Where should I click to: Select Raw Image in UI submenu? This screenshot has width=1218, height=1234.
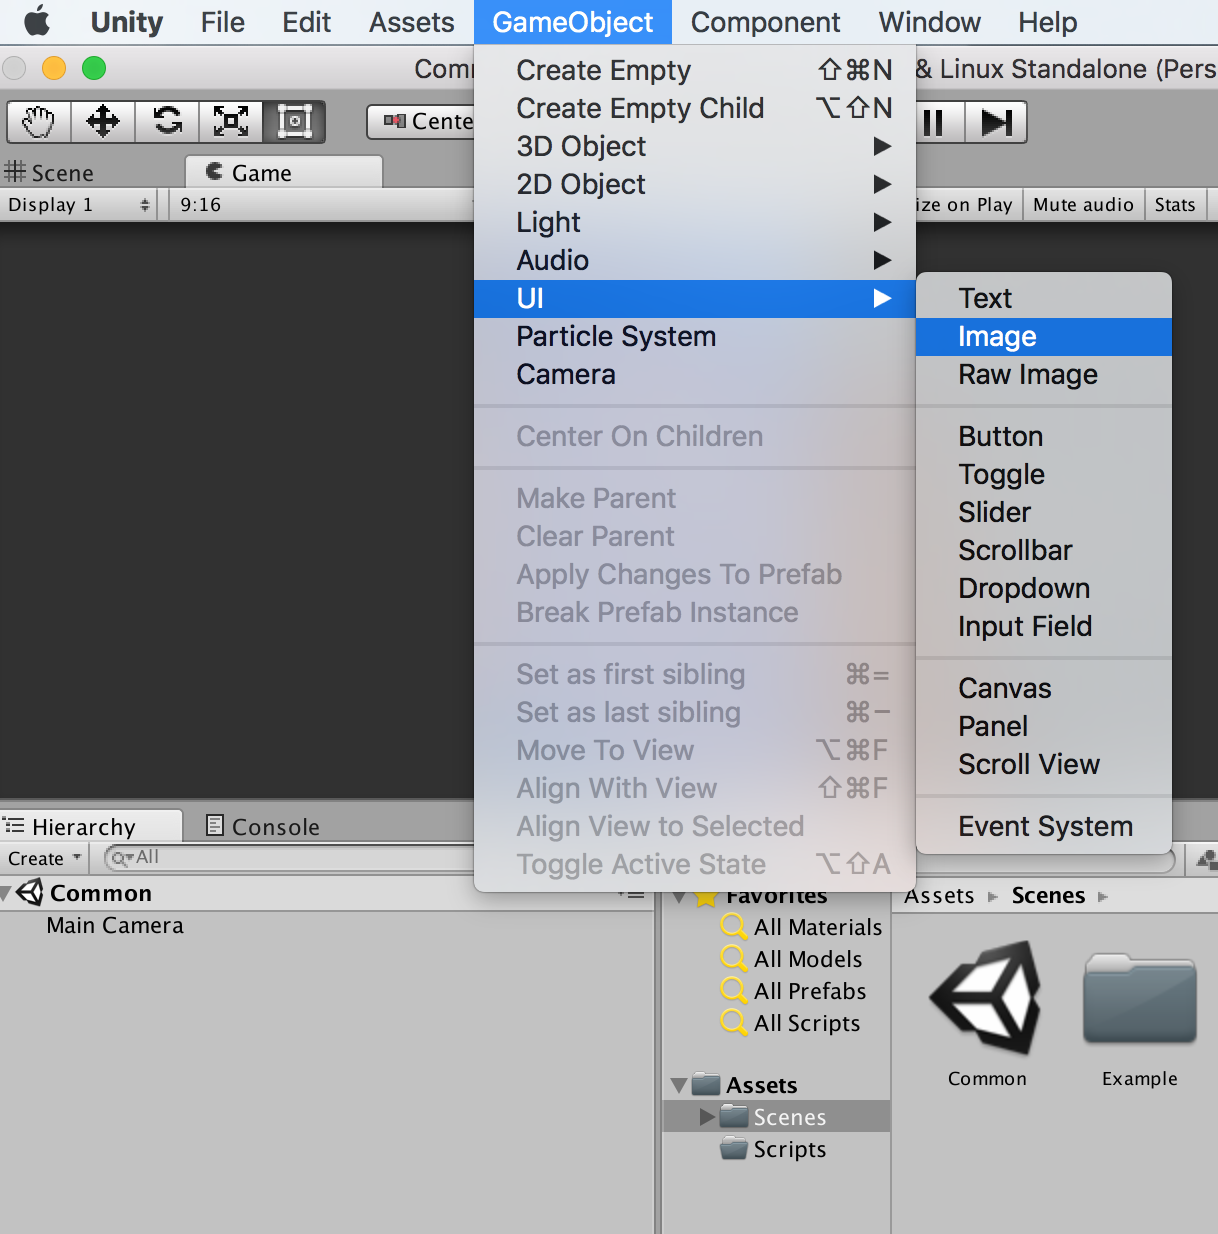[1044, 374]
